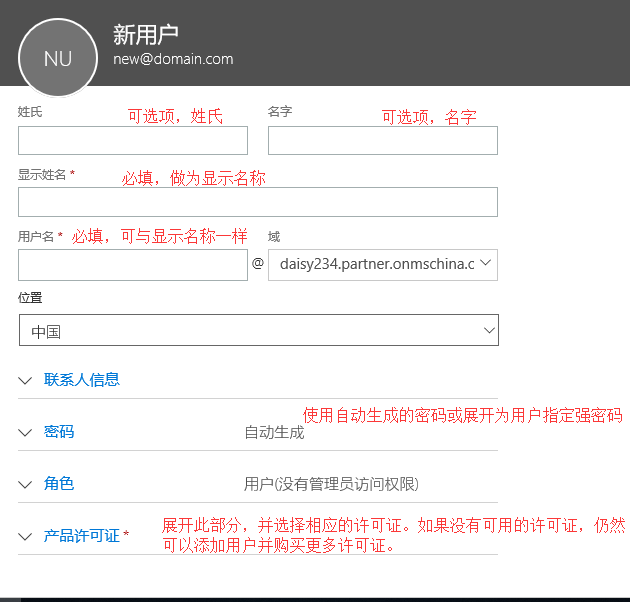Image resolution: width=630 pixels, height=602 pixels.
Task: Click the chevron icon beside 联系人信息
Action: point(26,380)
